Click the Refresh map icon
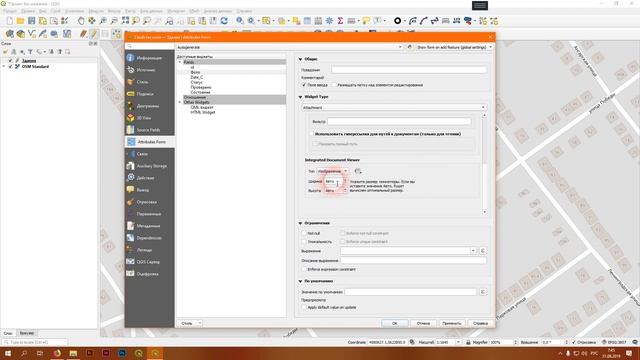640x360 pixels. 224,21
